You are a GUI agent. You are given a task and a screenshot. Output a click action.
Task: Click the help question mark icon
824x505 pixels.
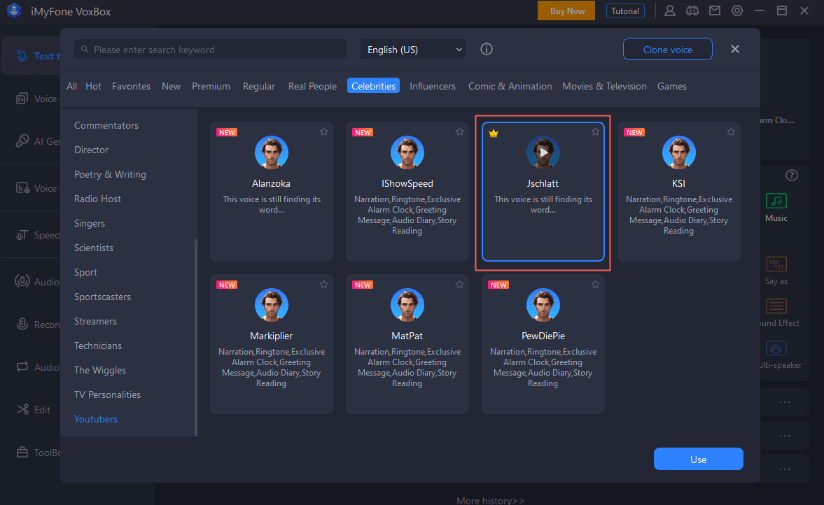pos(791,176)
